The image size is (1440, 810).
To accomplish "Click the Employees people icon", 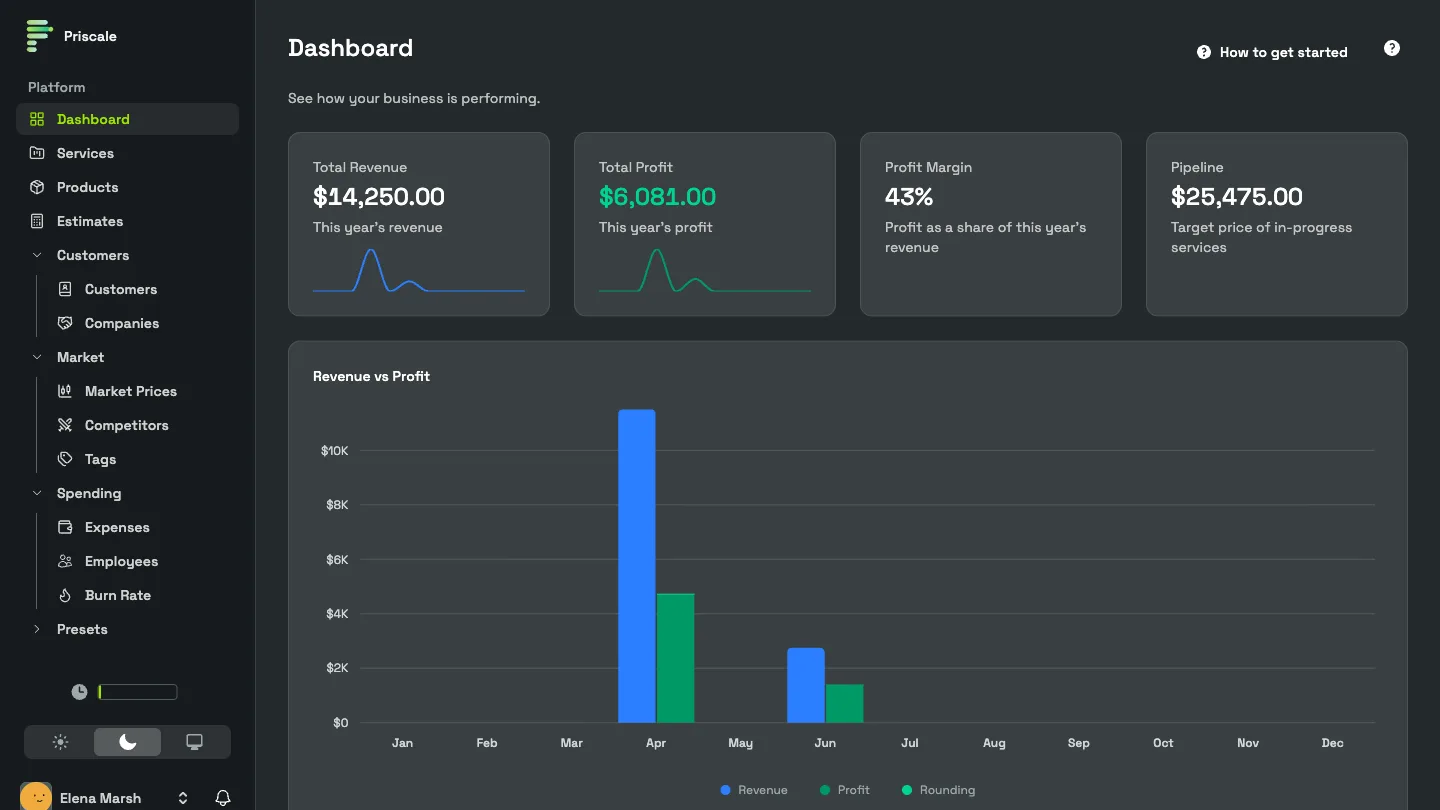I will (x=65, y=561).
